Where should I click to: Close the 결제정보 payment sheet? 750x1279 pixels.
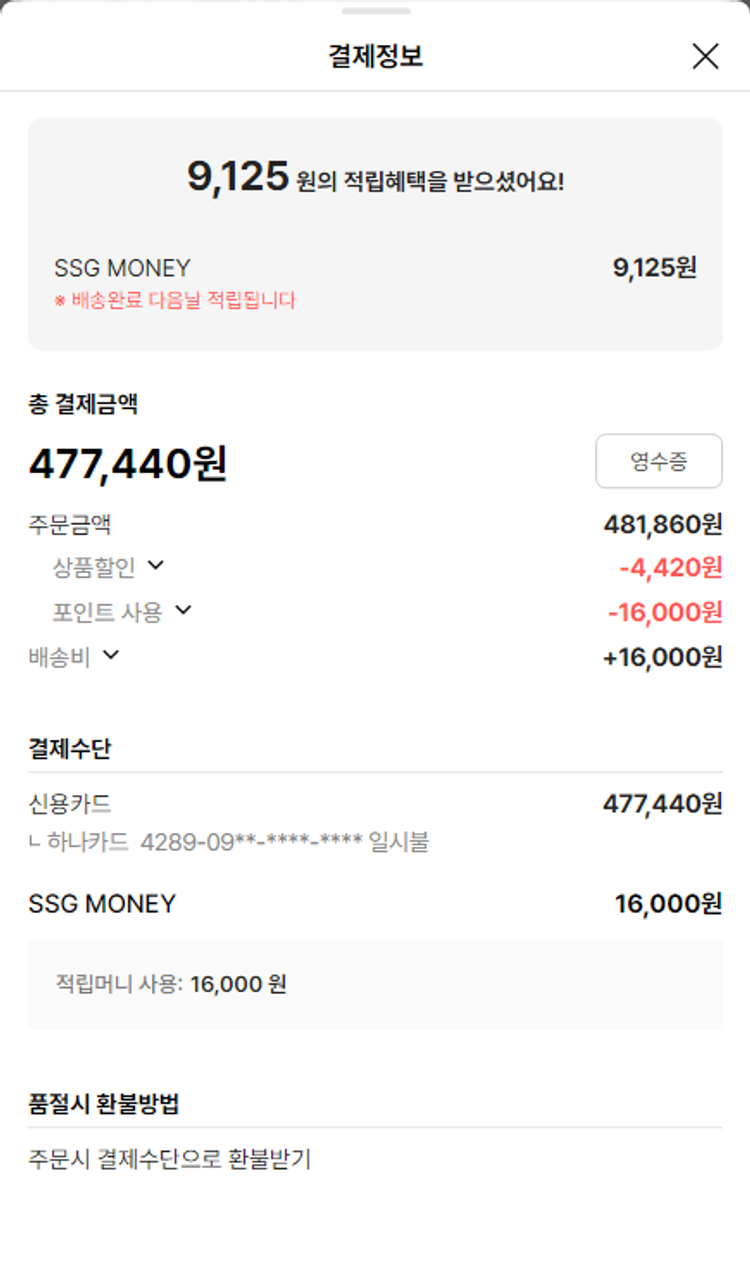pos(705,57)
